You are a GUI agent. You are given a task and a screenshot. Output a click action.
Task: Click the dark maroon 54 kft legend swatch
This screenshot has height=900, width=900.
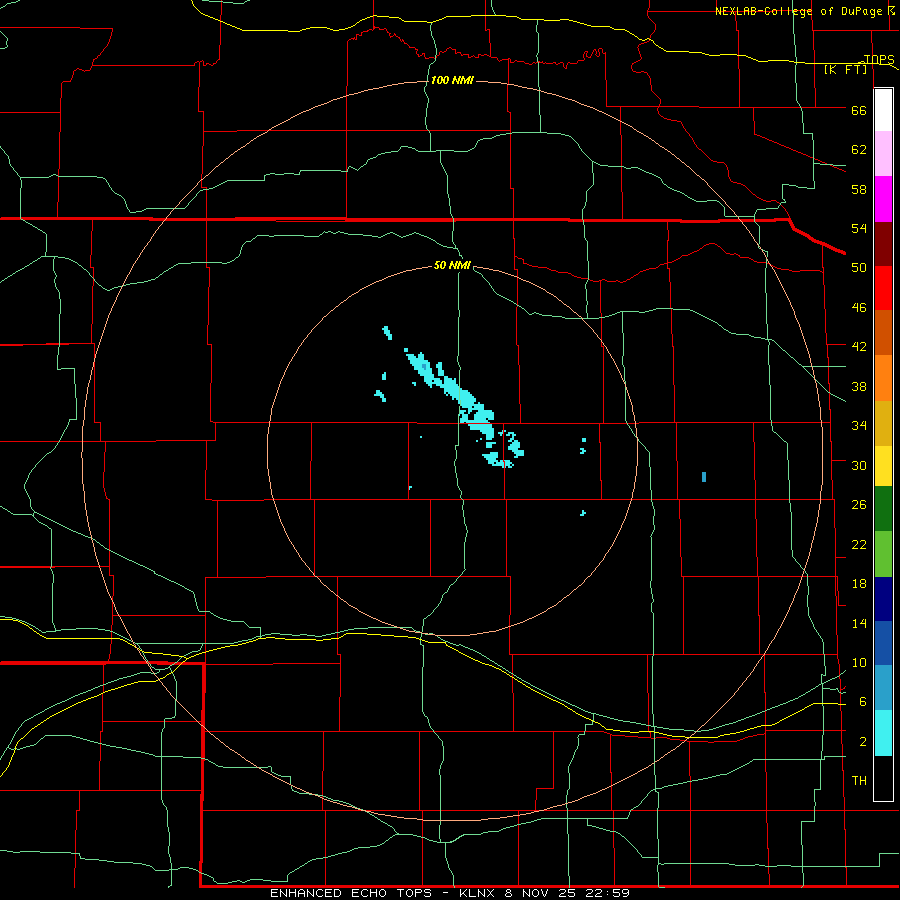point(883,244)
